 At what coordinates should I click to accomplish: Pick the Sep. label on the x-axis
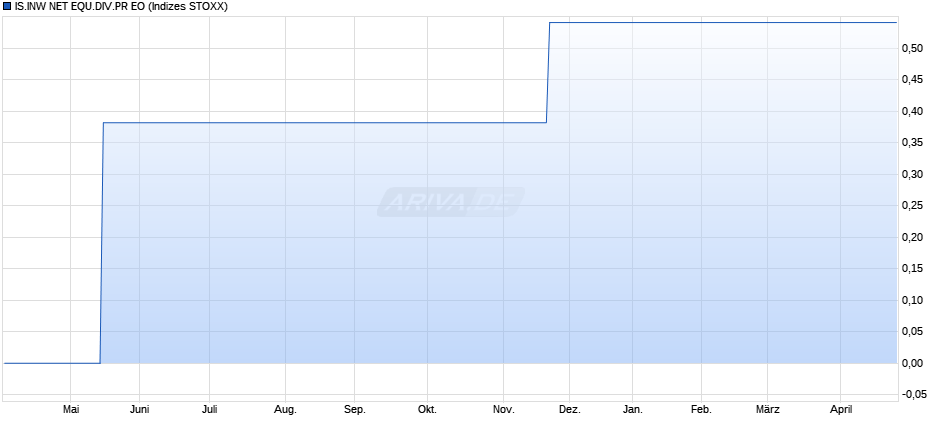tap(355, 410)
